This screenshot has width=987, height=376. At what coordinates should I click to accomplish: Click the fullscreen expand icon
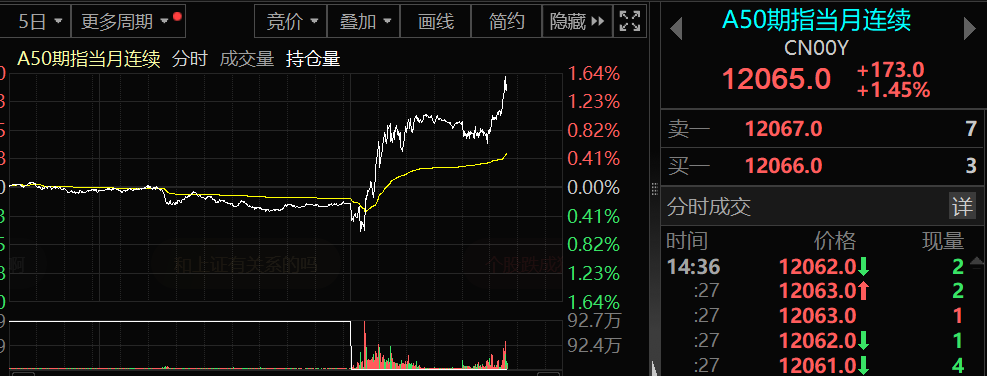coord(629,21)
